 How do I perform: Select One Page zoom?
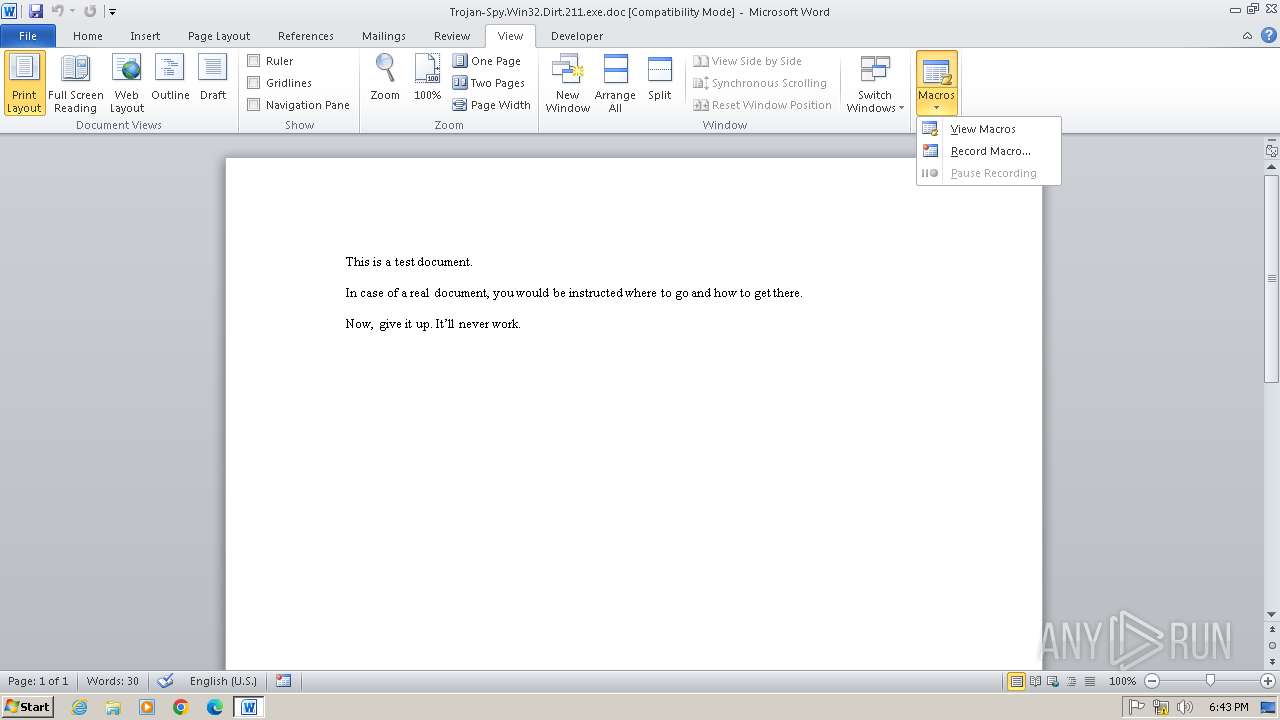487,61
